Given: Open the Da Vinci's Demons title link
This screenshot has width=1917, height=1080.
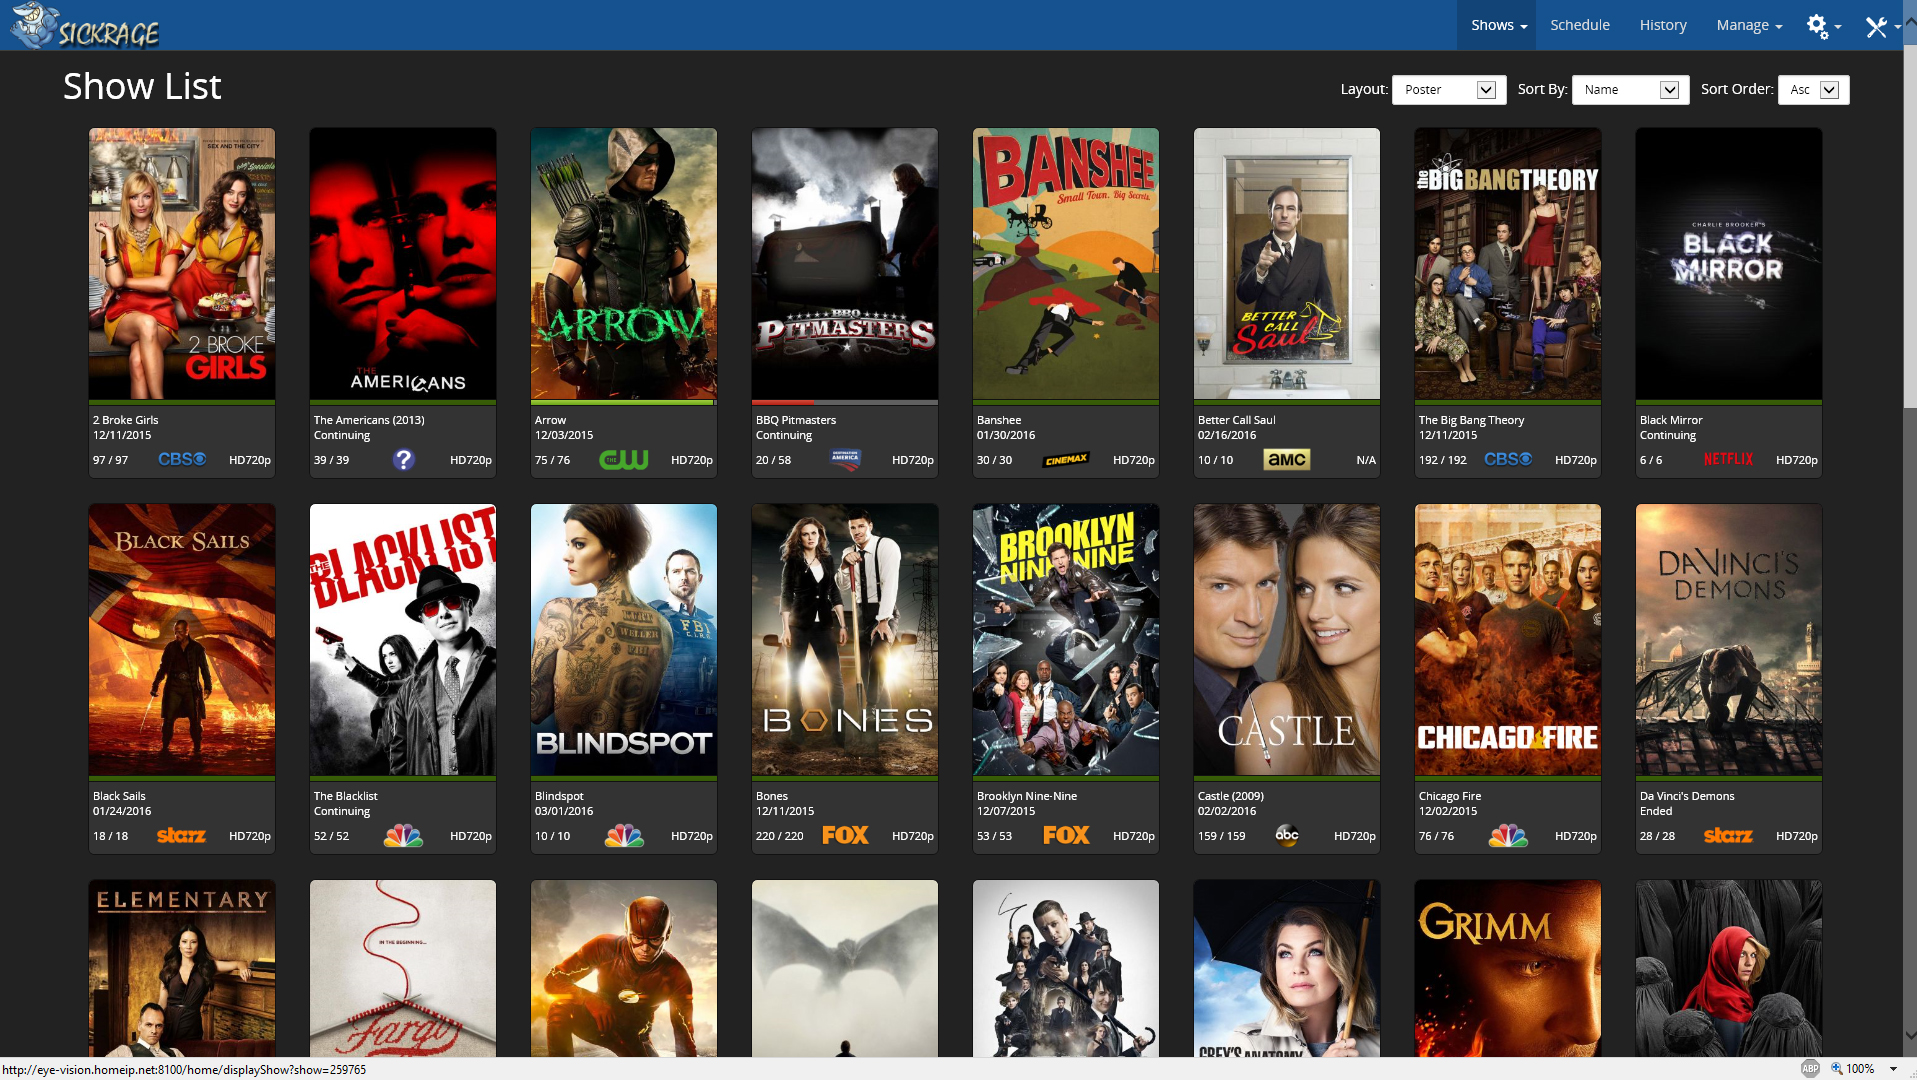Looking at the screenshot, I should pyautogui.click(x=1687, y=796).
